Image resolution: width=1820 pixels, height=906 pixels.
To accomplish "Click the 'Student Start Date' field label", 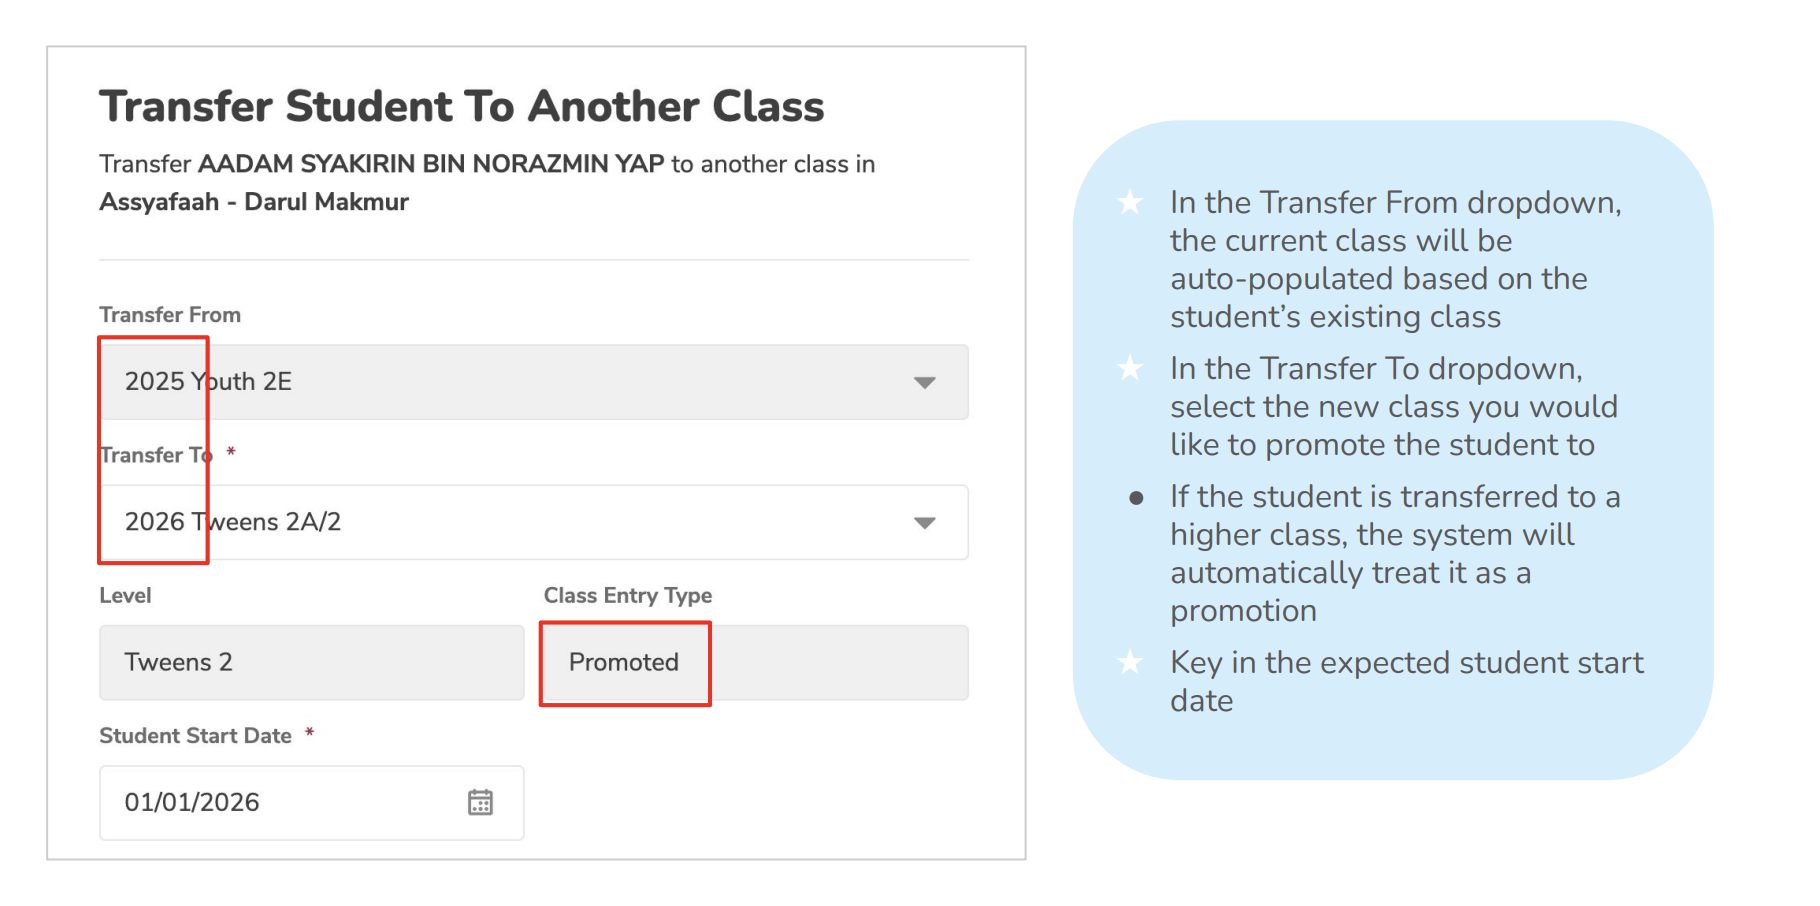I will [195, 736].
